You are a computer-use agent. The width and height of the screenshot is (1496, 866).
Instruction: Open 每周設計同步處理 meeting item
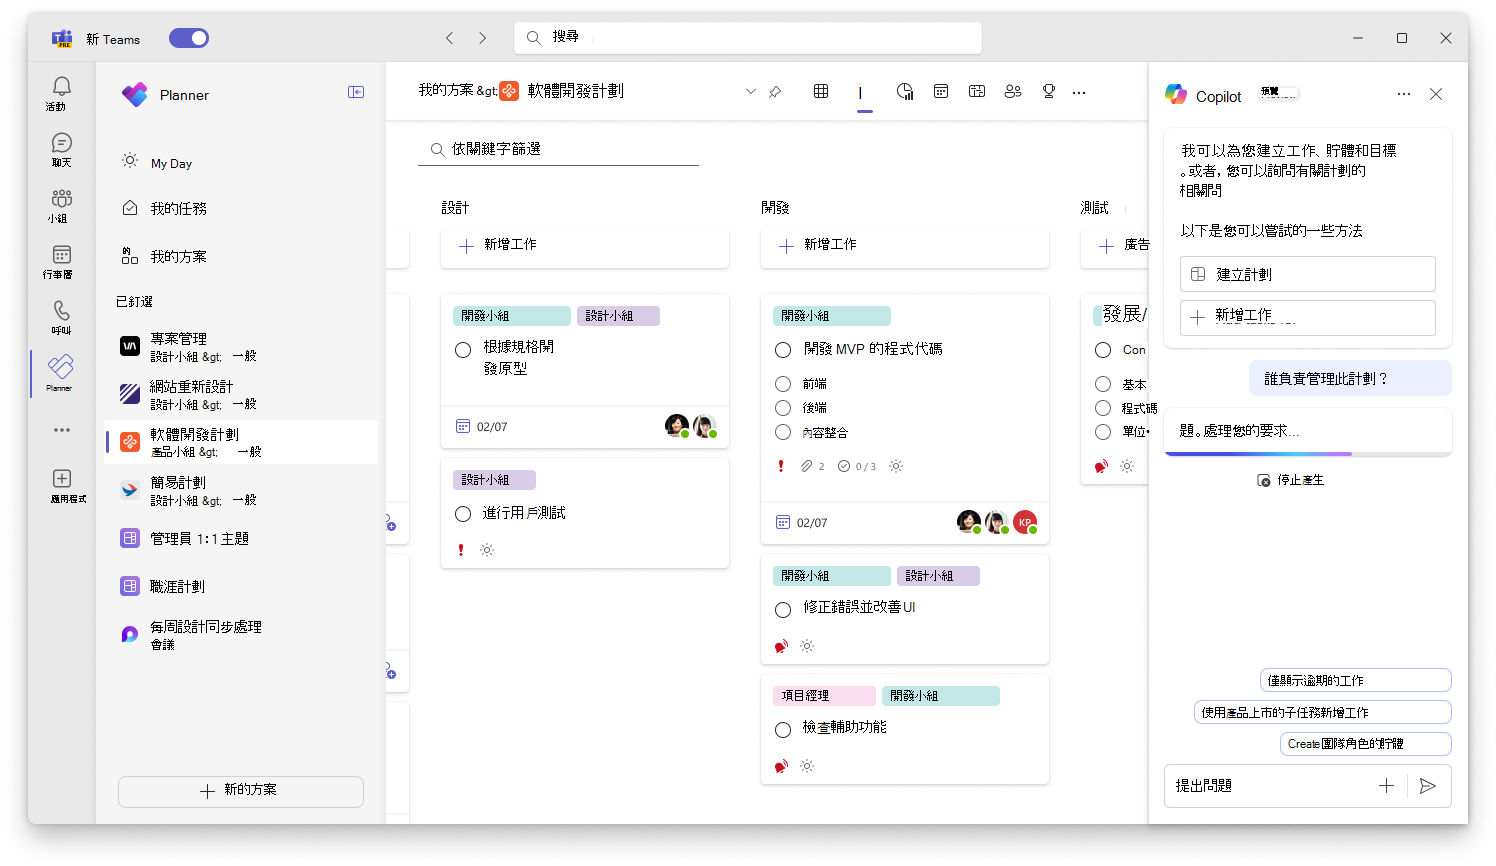242,634
